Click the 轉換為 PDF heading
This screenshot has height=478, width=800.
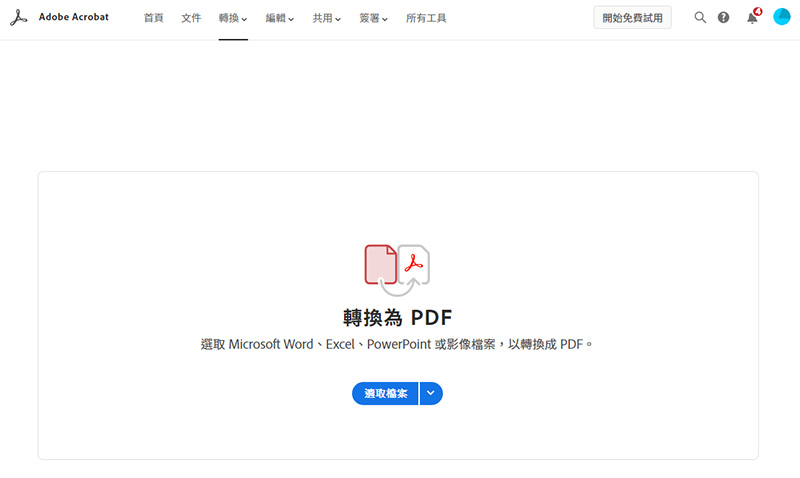(397, 318)
